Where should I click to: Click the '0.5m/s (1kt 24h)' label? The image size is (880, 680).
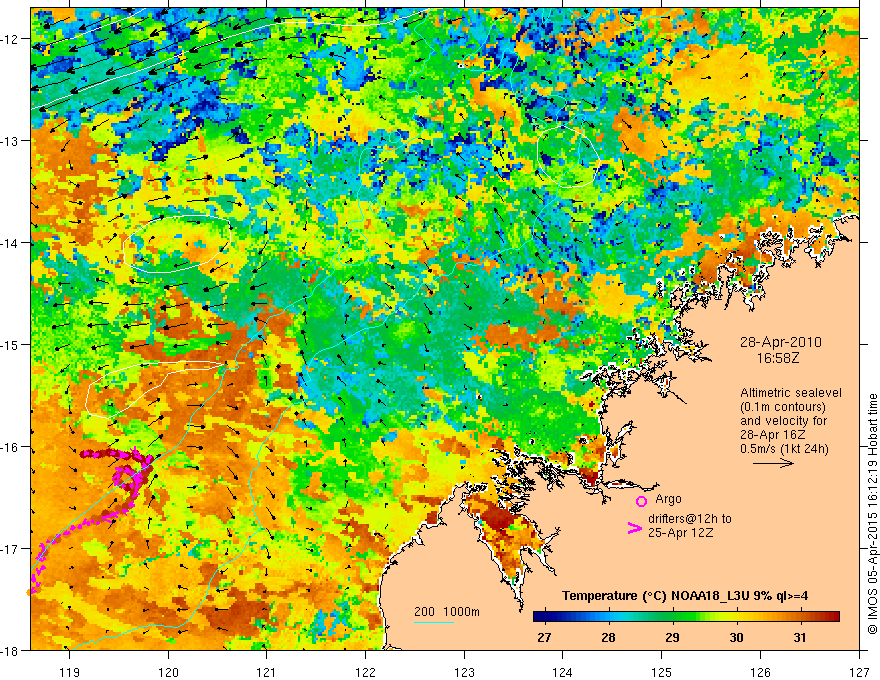click(784, 448)
